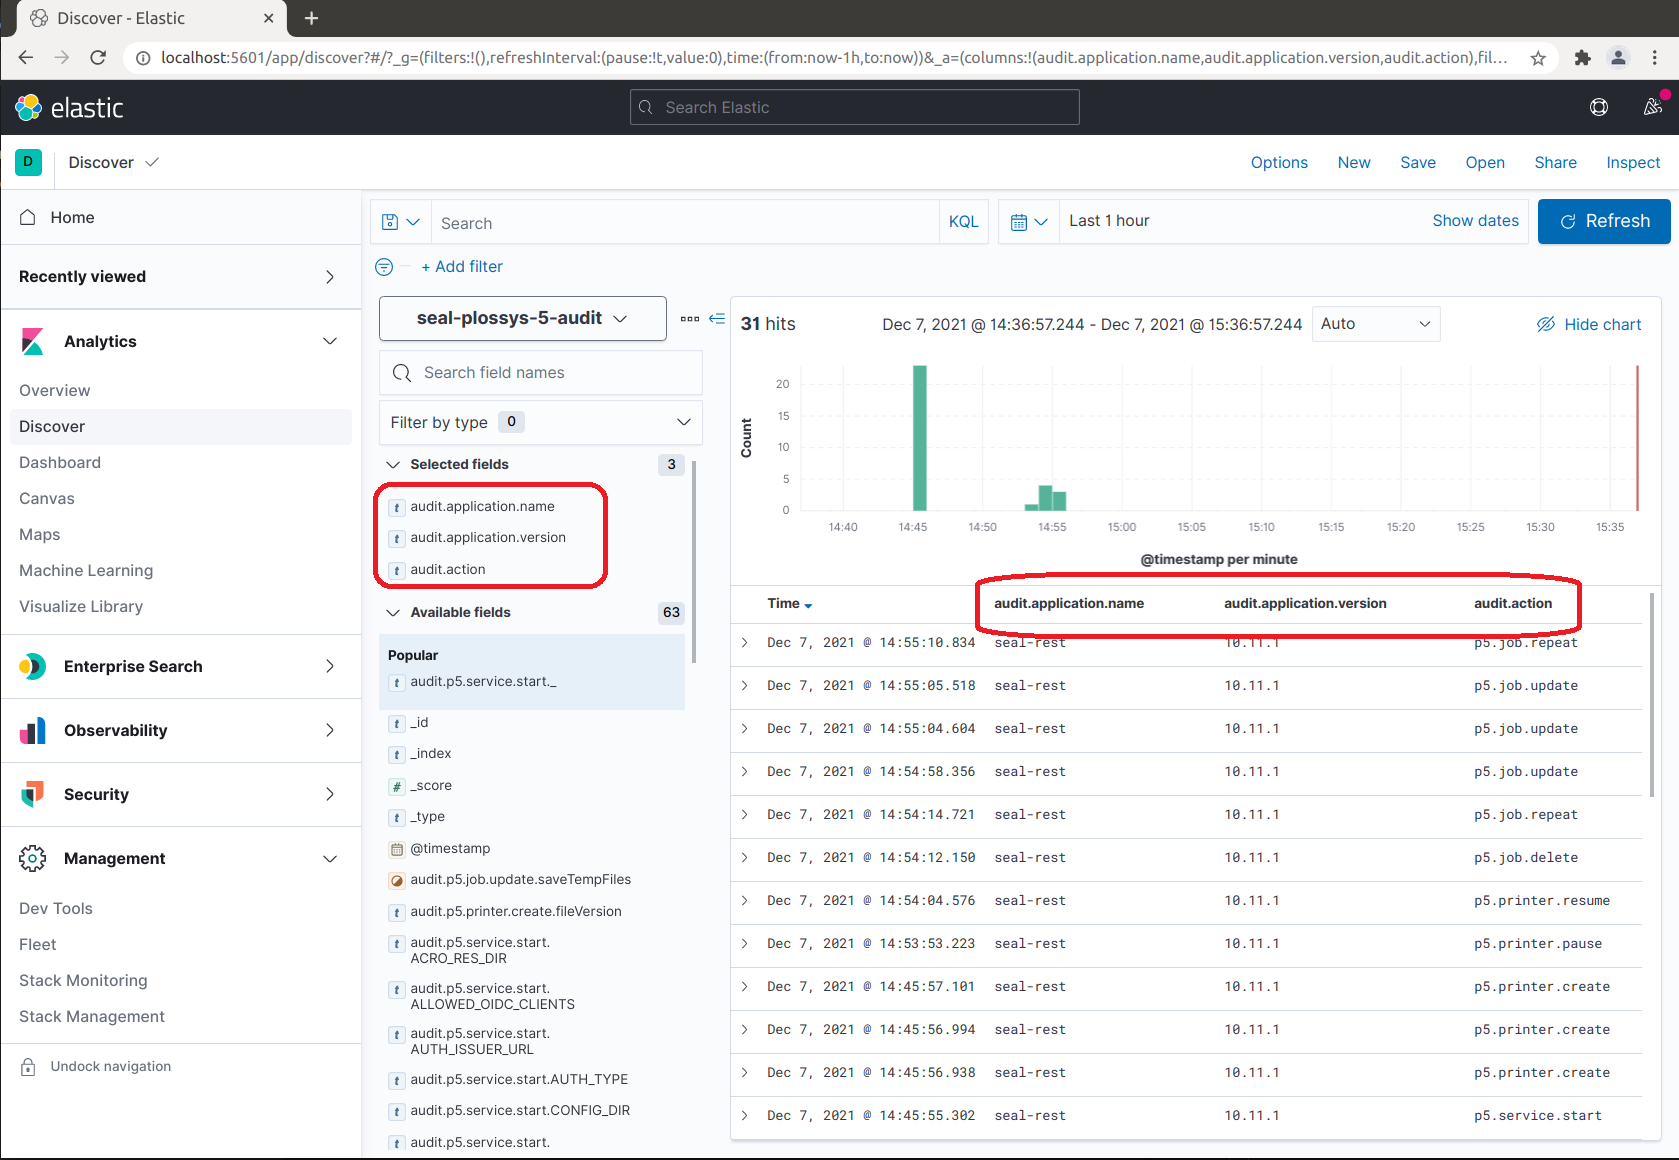Toggle Time column sort direction
The width and height of the screenshot is (1679, 1160).
pyautogui.click(x=809, y=604)
